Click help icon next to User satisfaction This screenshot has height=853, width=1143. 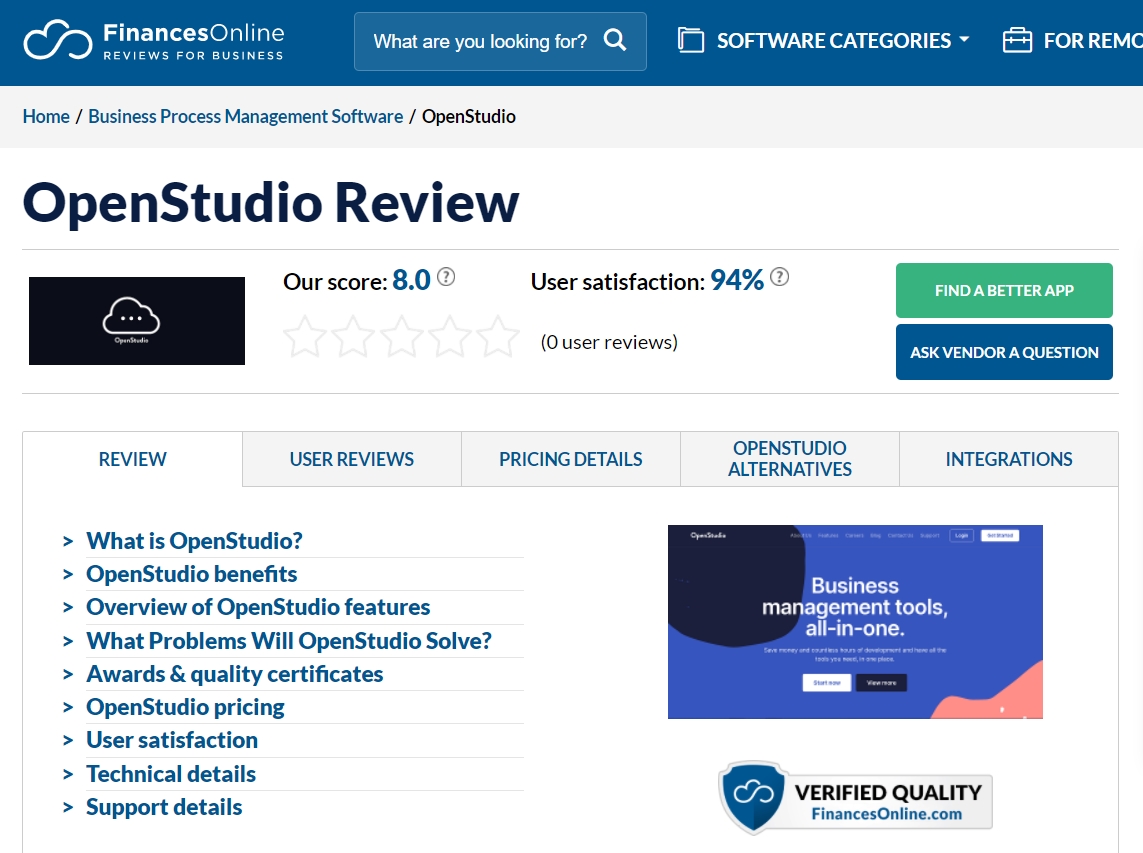tap(779, 277)
